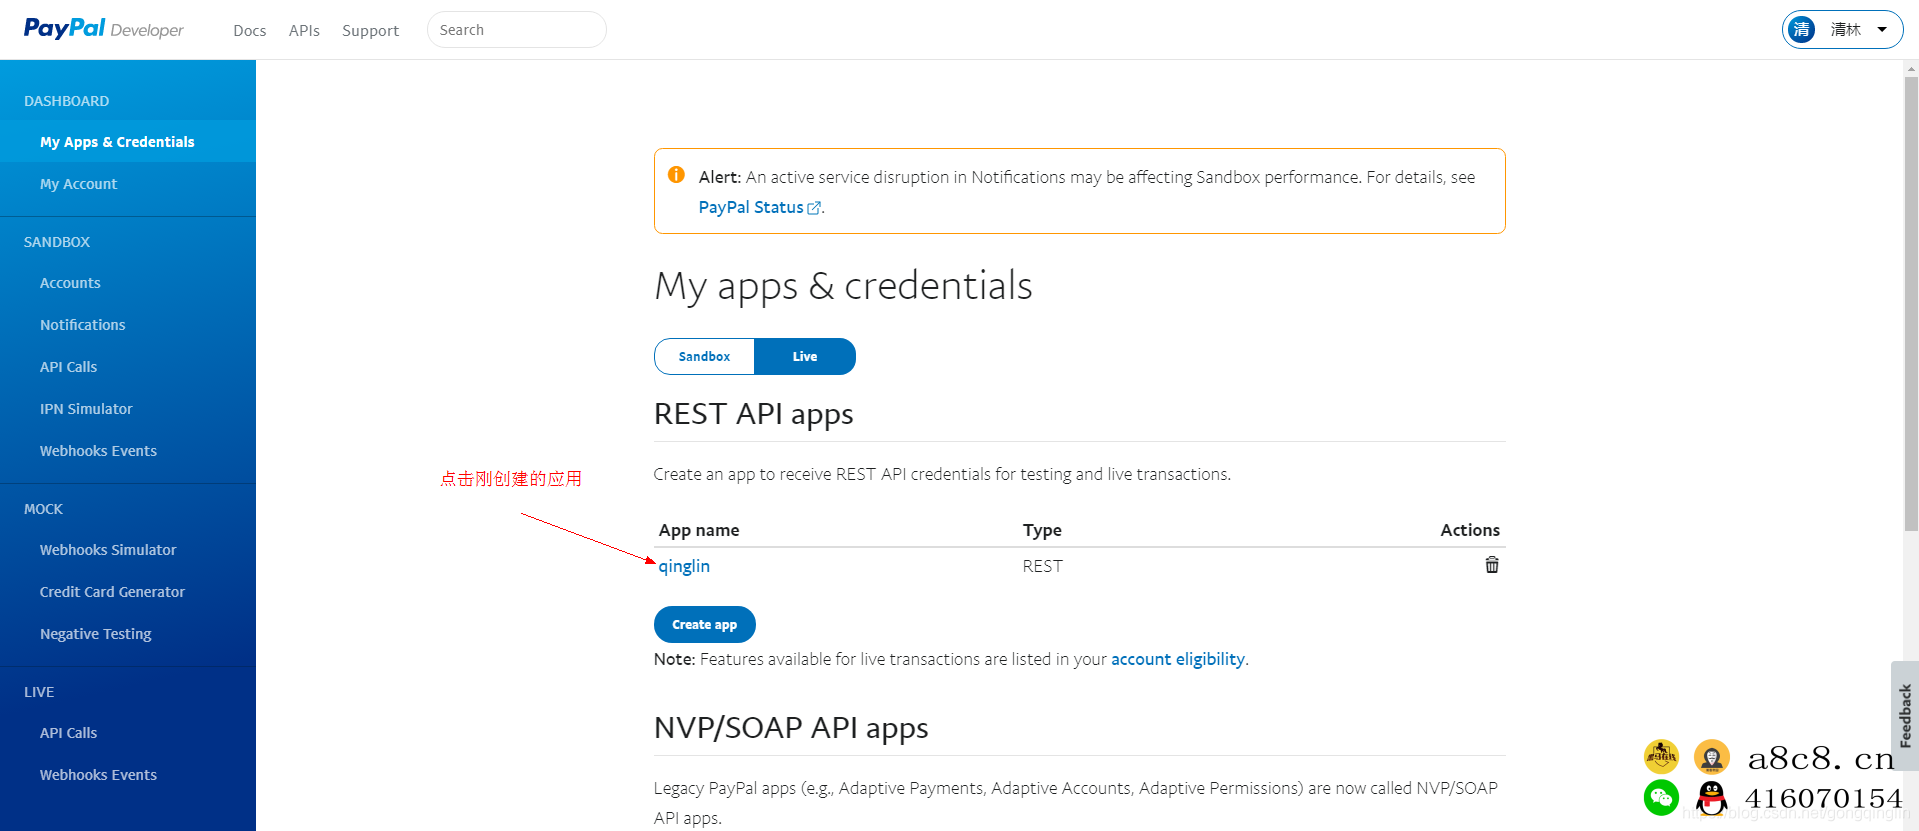The height and width of the screenshot is (831, 1919).
Task: Click the My apps & credentials title
Action: [843, 286]
